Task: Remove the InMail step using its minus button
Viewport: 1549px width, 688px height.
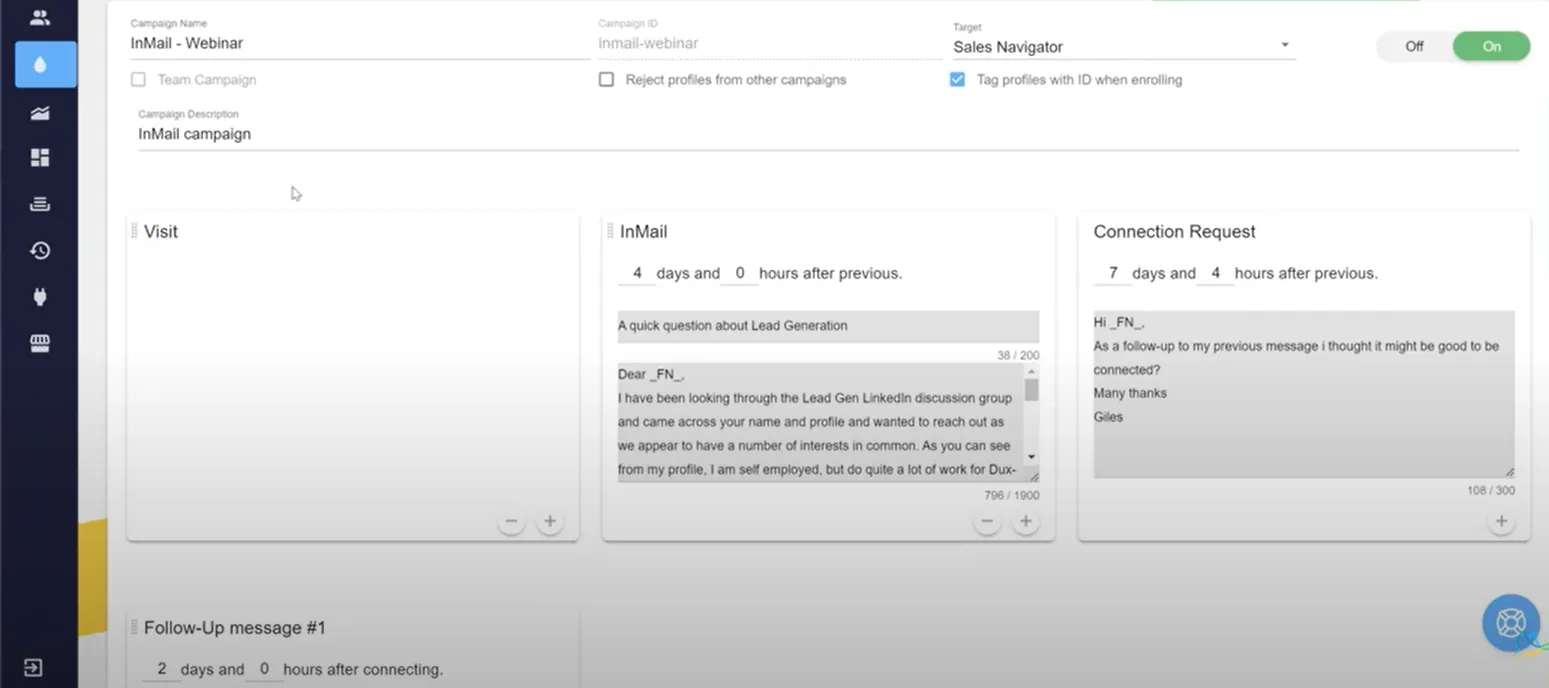Action: pos(987,520)
